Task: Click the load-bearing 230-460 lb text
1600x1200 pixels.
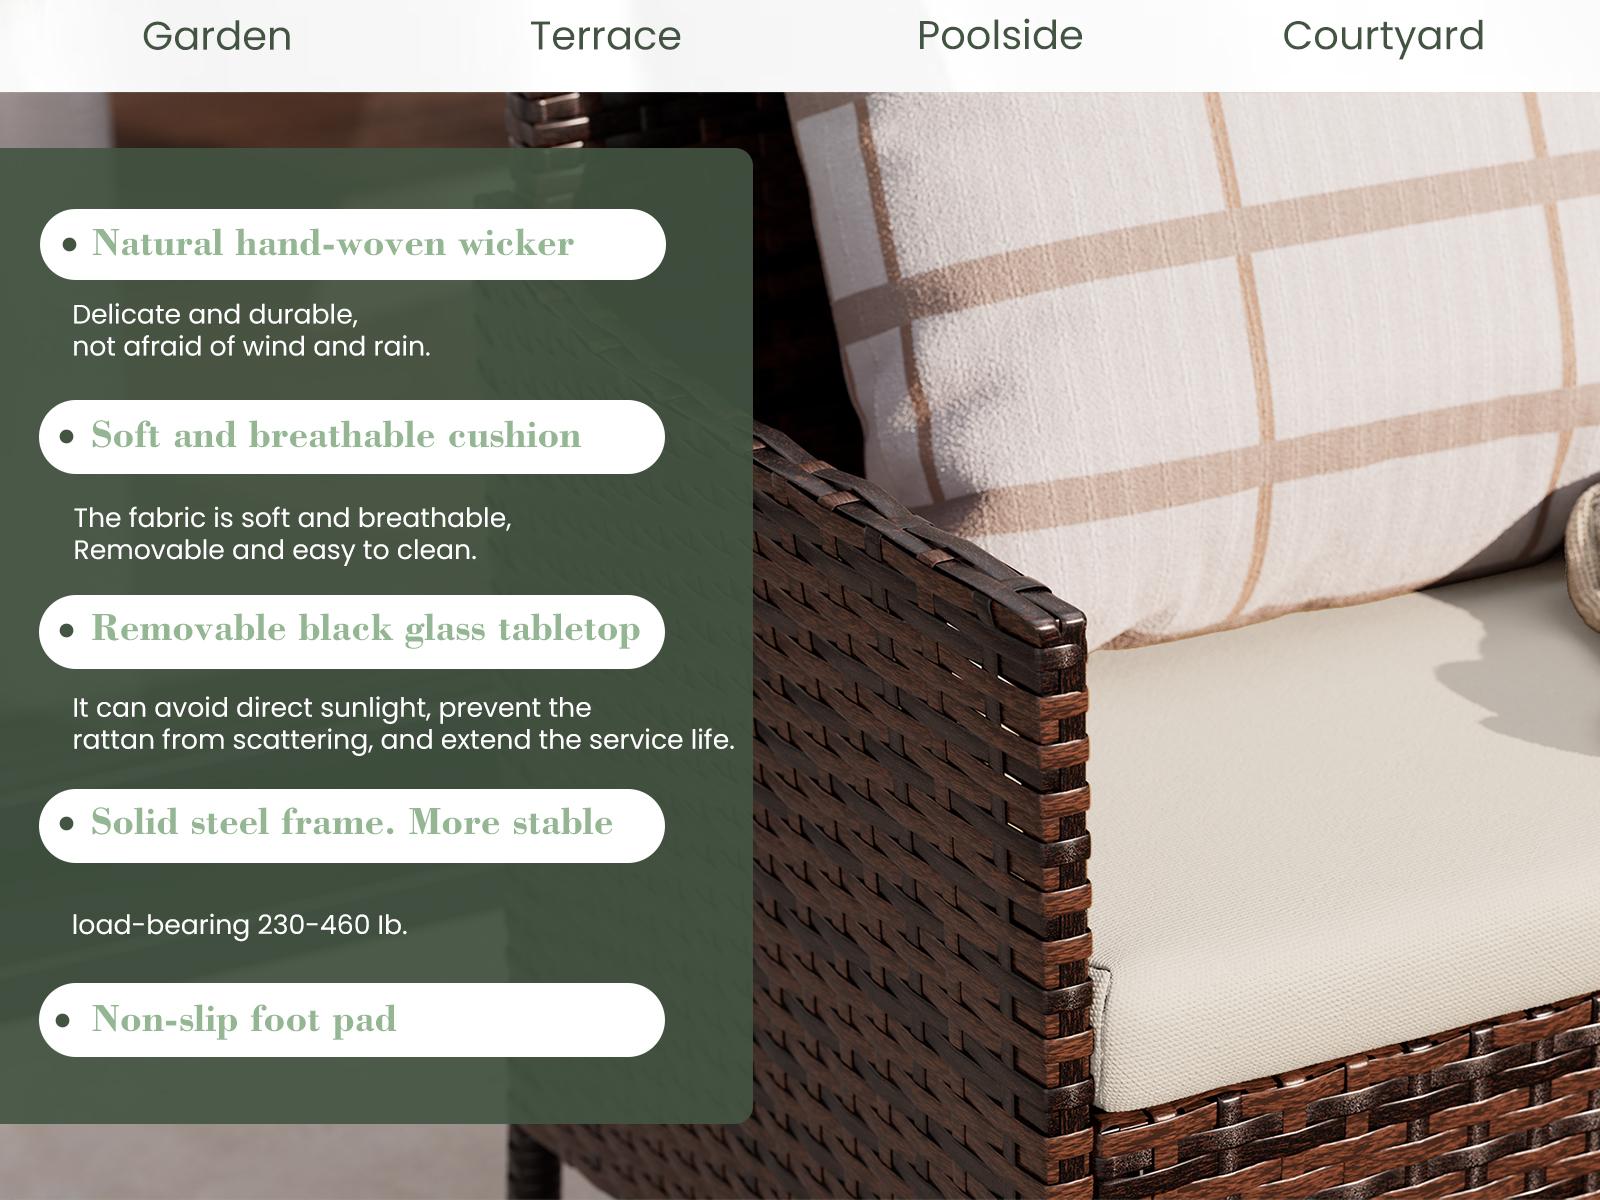Action: tap(240, 924)
